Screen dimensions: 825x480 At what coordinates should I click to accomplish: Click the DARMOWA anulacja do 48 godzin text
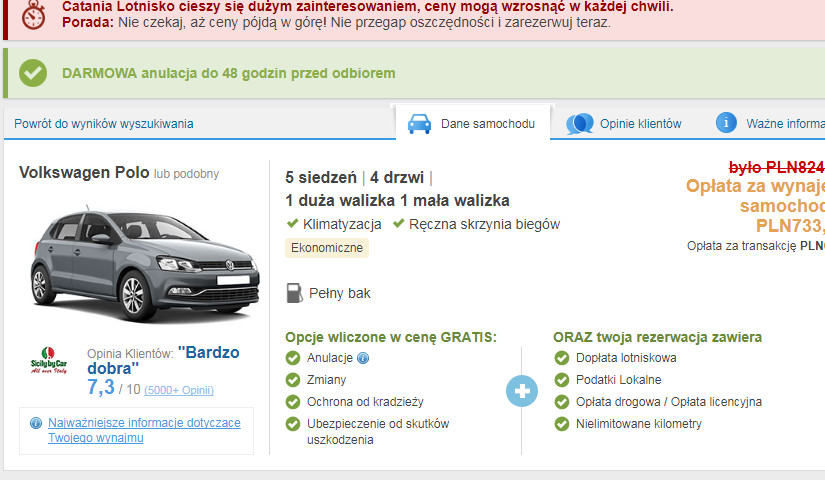[x=228, y=73]
